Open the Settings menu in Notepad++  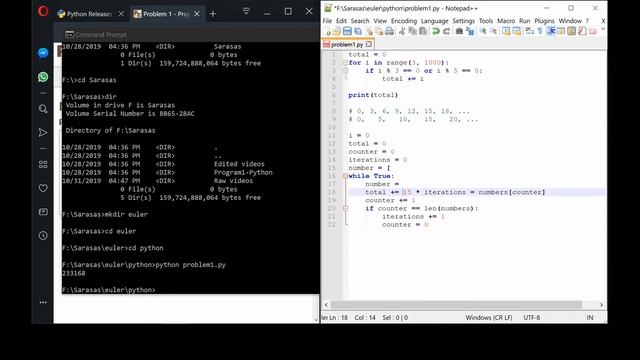[463, 21]
